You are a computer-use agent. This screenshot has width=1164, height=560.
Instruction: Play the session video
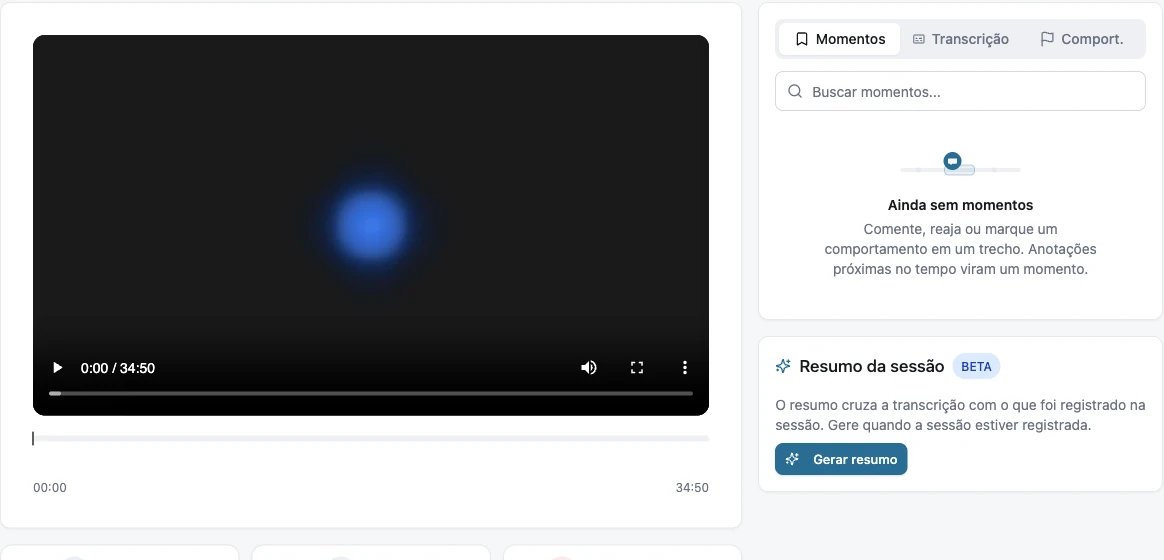pos(57,368)
